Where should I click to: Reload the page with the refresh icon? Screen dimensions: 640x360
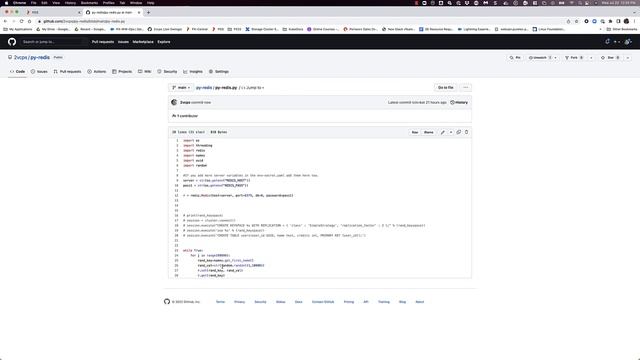(x=21, y=21)
